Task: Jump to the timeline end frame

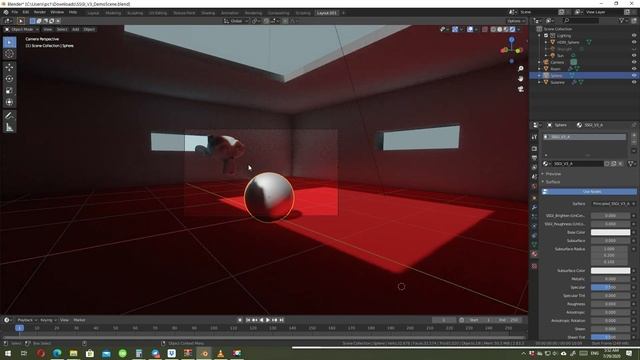Action: click(281, 320)
